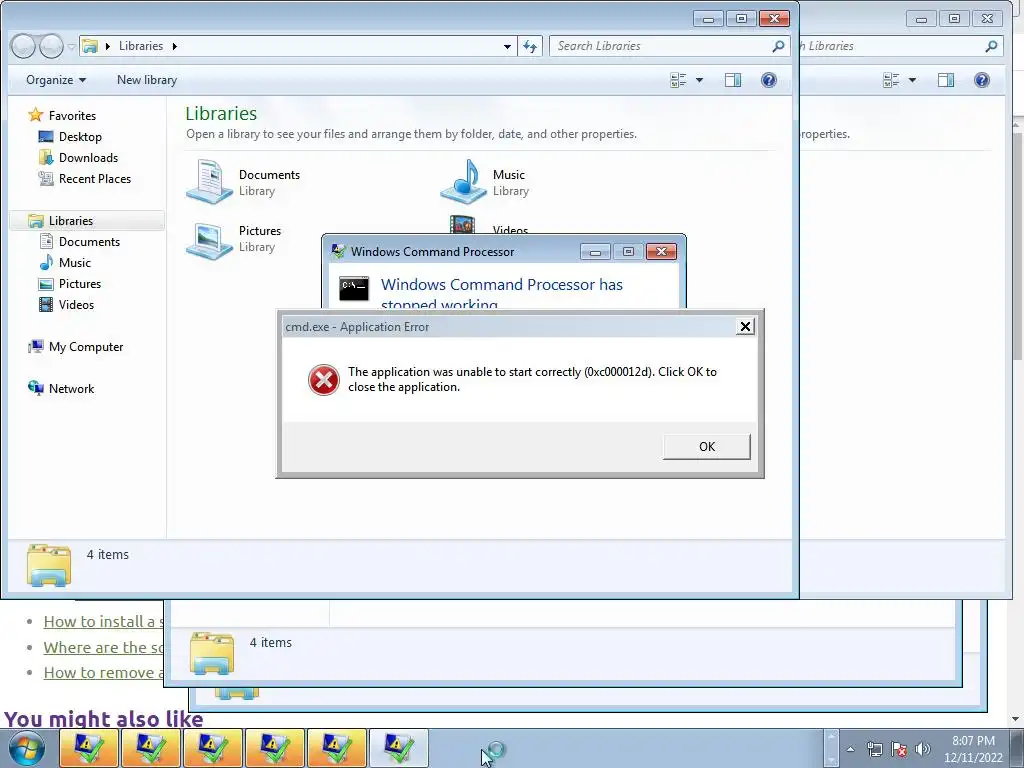Click the Forward arrow button in Explorer
This screenshot has width=1024, height=768.
(50, 46)
